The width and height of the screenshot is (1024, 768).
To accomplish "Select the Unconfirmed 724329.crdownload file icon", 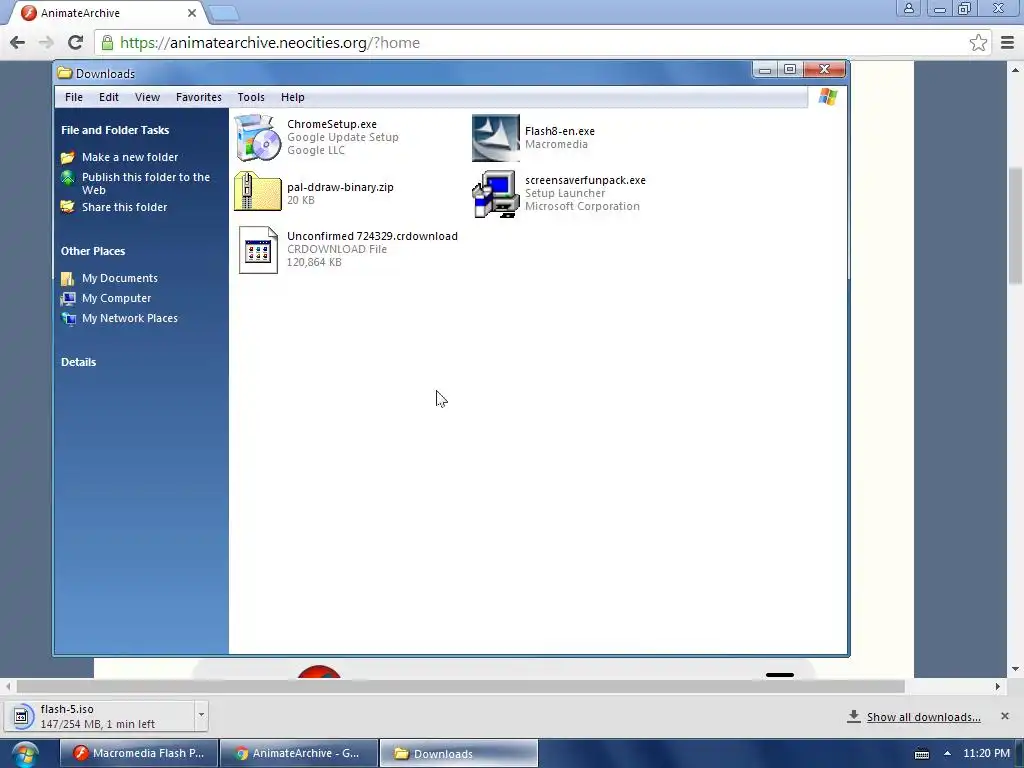I will tap(258, 249).
